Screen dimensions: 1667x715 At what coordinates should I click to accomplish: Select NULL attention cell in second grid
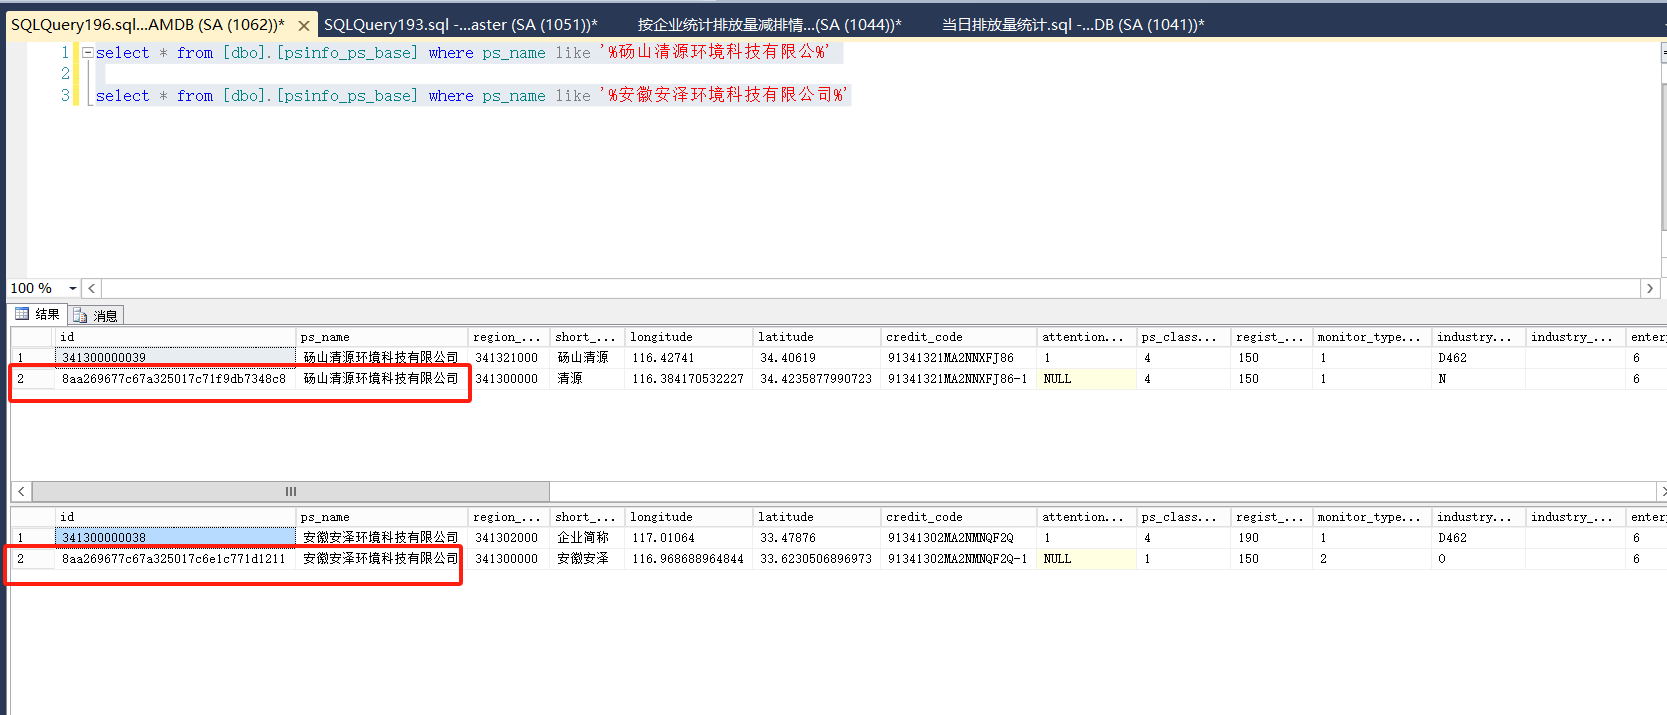click(x=1087, y=559)
